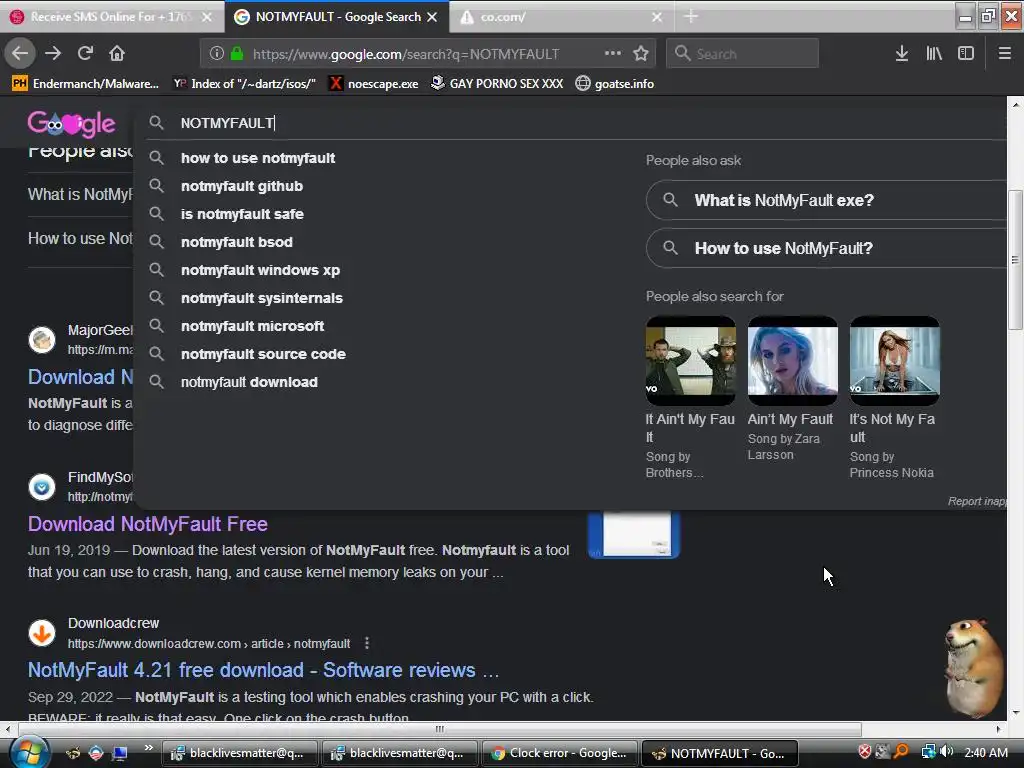Image resolution: width=1024 pixels, height=768 pixels.
Task: Click the 'Report inappropriate' link in the suggestions panel
Action: (977, 501)
